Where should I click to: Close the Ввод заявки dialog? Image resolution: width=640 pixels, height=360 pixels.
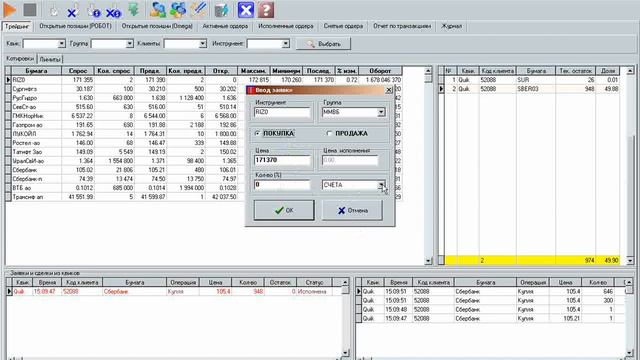(x=389, y=90)
